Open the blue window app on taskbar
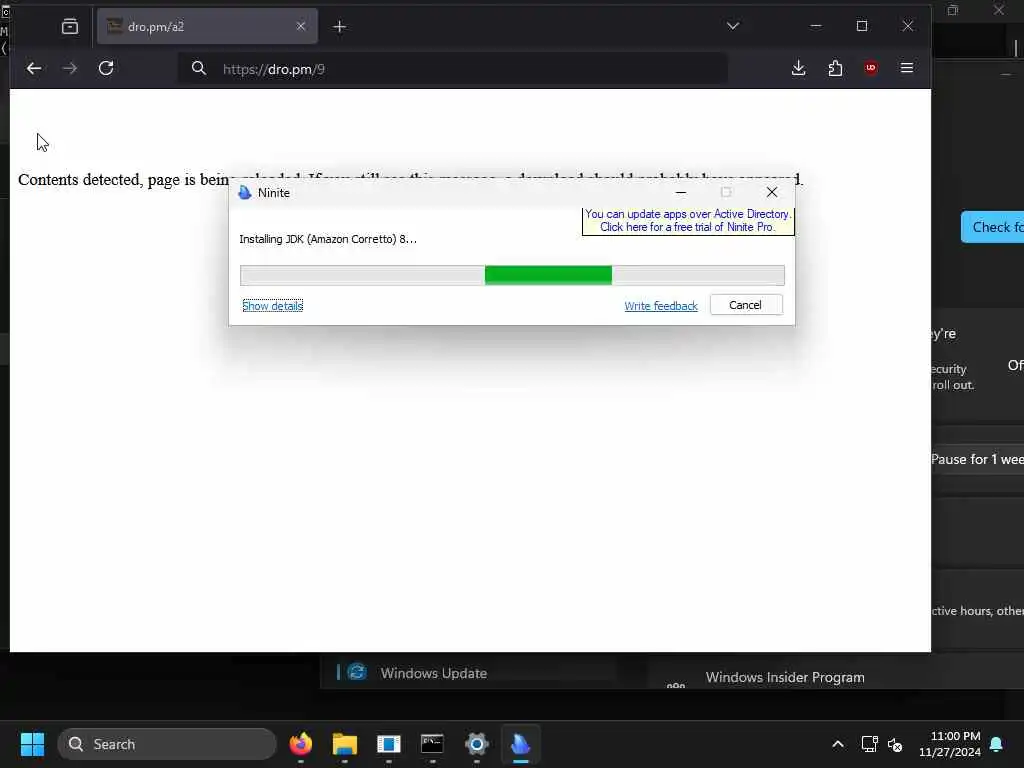Image resolution: width=1024 pixels, height=768 pixels. click(389, 744)
